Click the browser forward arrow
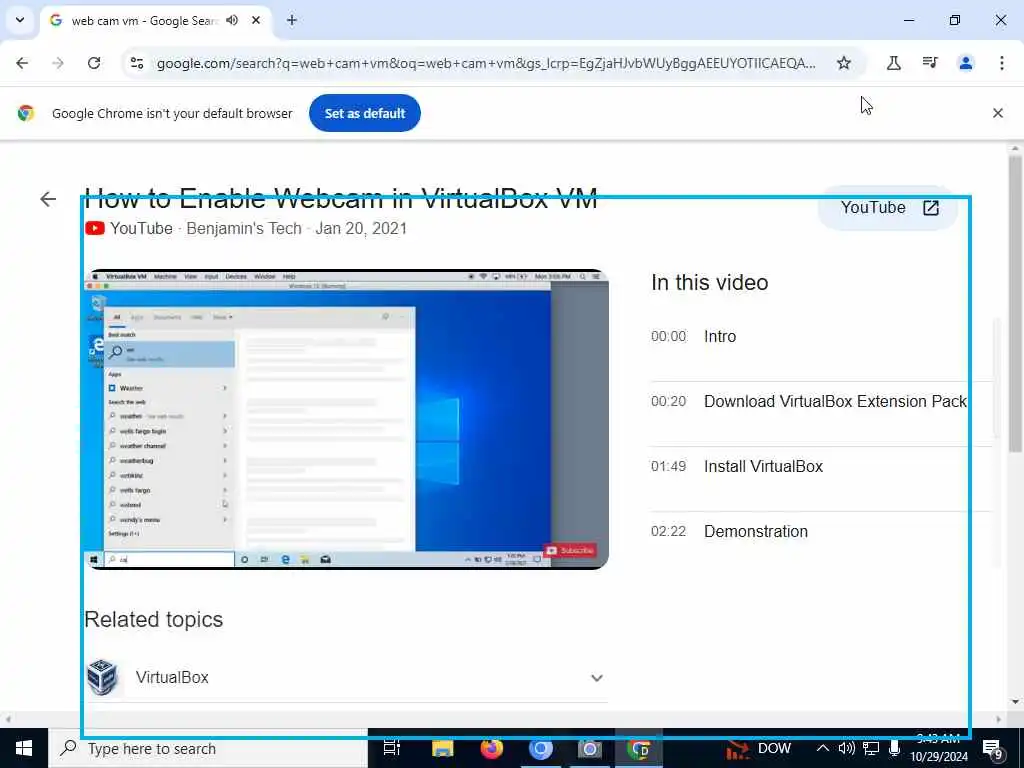Viewport: 1024px width, 768px height. [58, 63]
